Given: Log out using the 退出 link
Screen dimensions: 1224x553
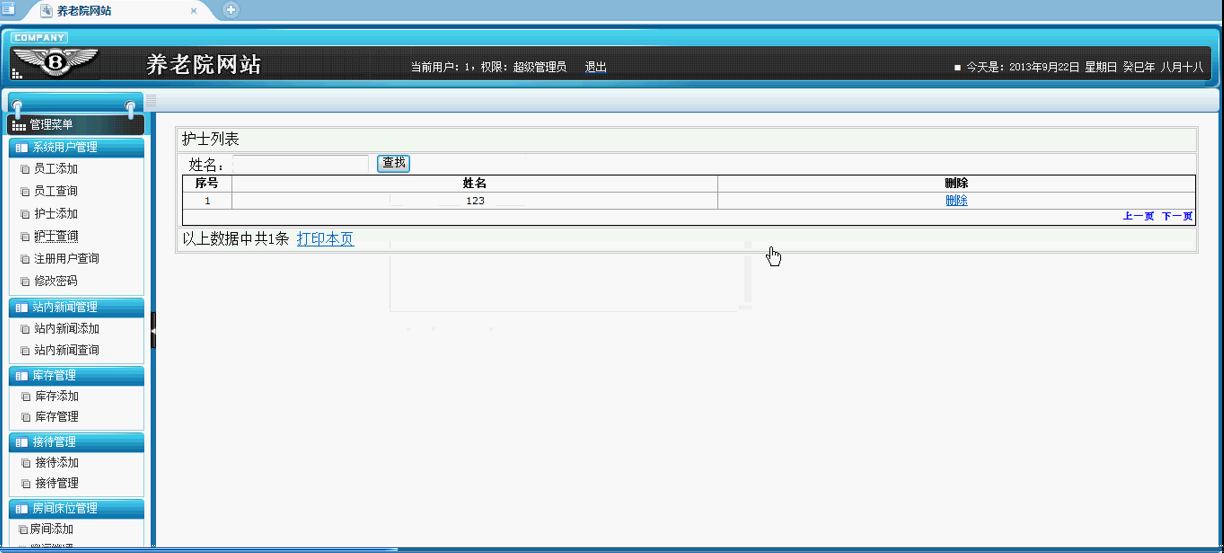Looking at the screenshot, I should coord(596,67).
